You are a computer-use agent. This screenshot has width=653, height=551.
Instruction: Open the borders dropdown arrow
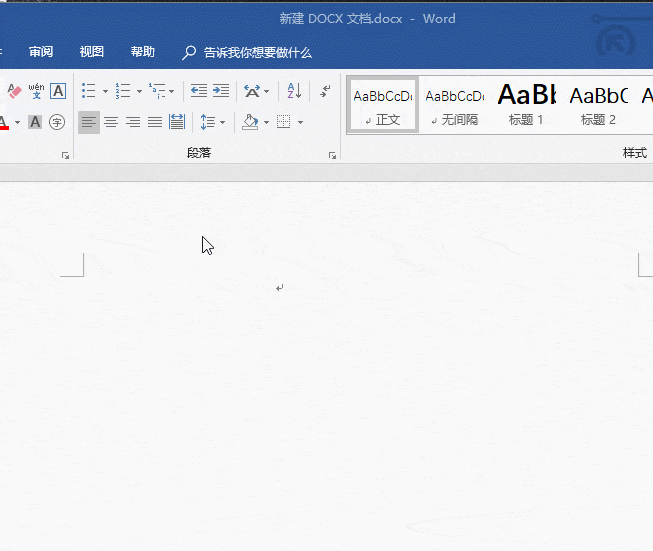[301, 123]
